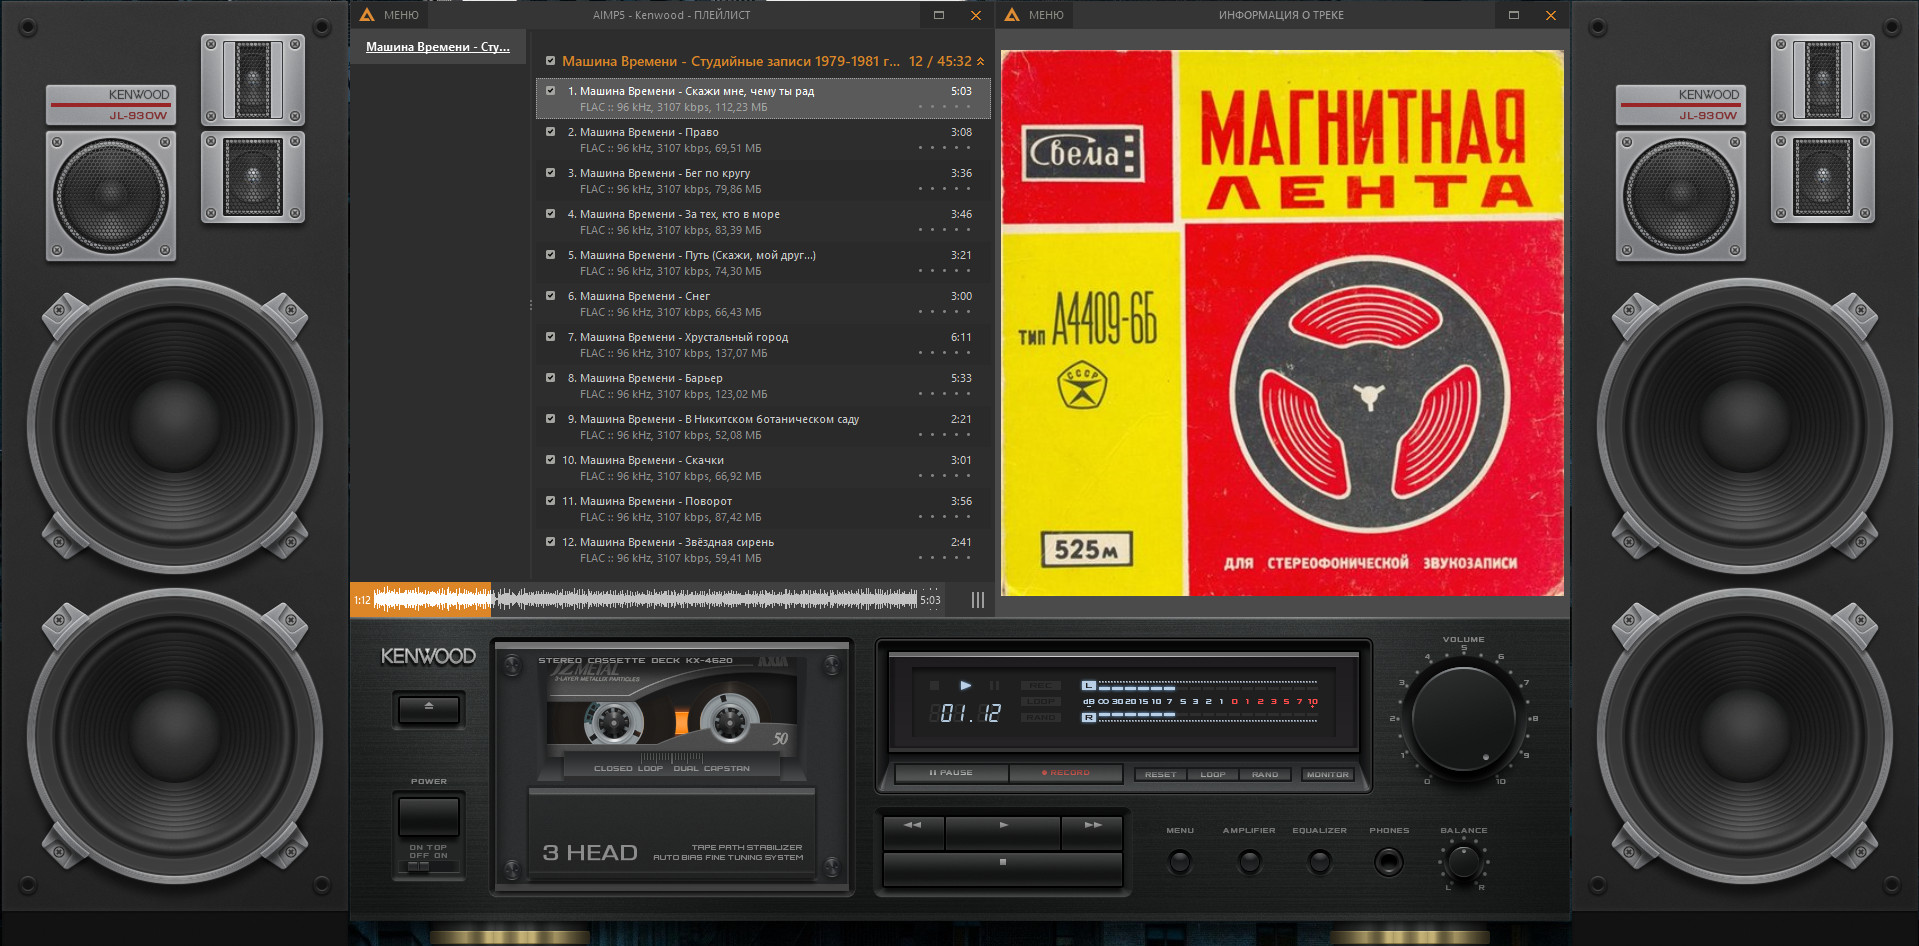The width and height of the screenshot is (1919, 946).
Task: Toggle the album group header checkbox
Action: (x=550, y=61)
